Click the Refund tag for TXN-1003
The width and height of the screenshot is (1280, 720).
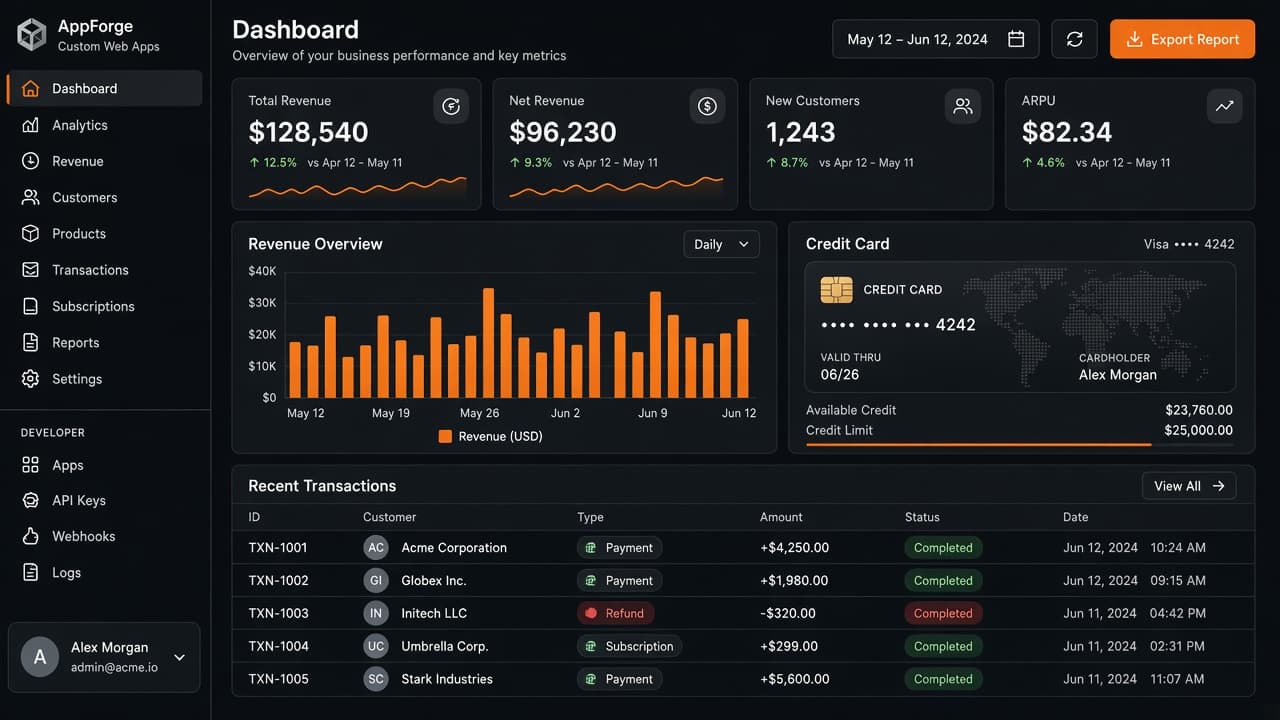click(616, 613)
